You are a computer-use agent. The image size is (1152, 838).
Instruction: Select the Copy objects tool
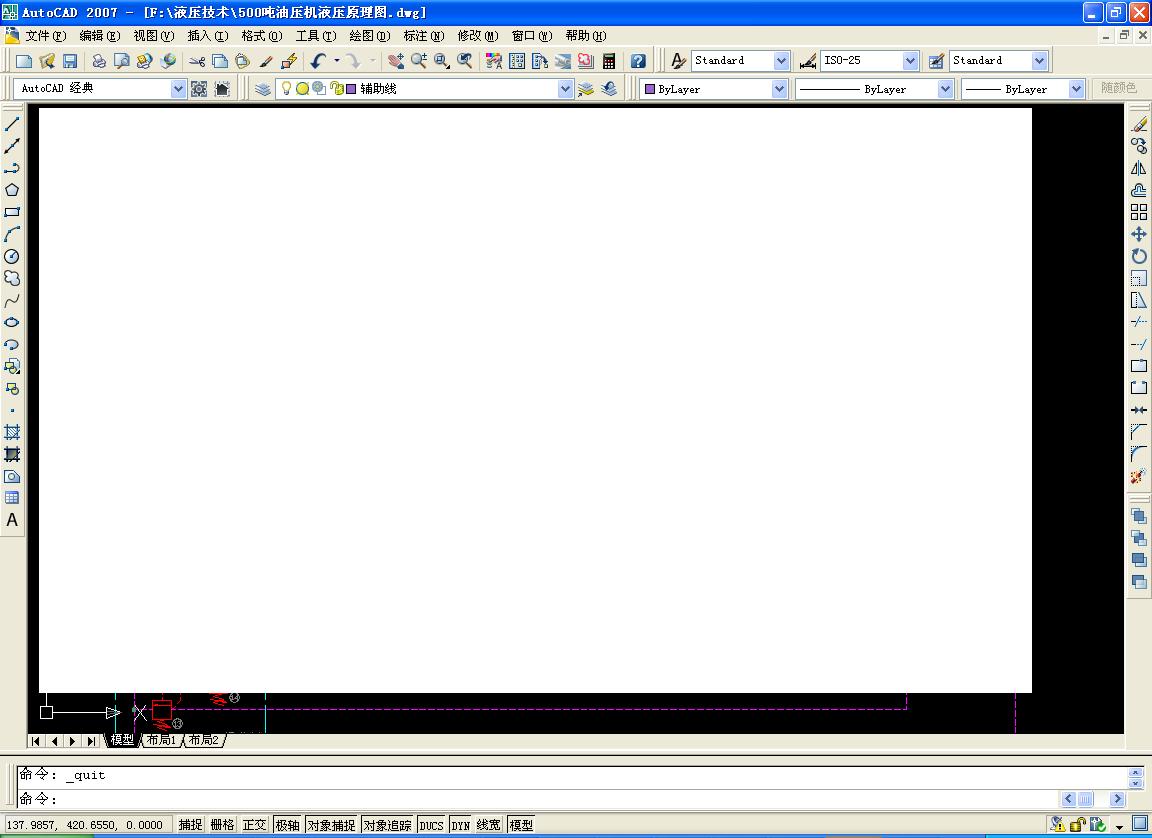1139,146
